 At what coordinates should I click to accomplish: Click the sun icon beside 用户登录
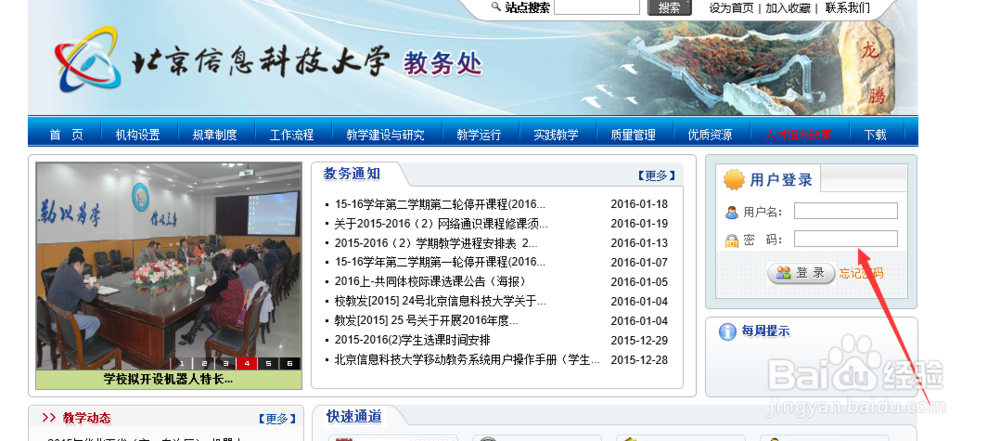tap(734, 181)
